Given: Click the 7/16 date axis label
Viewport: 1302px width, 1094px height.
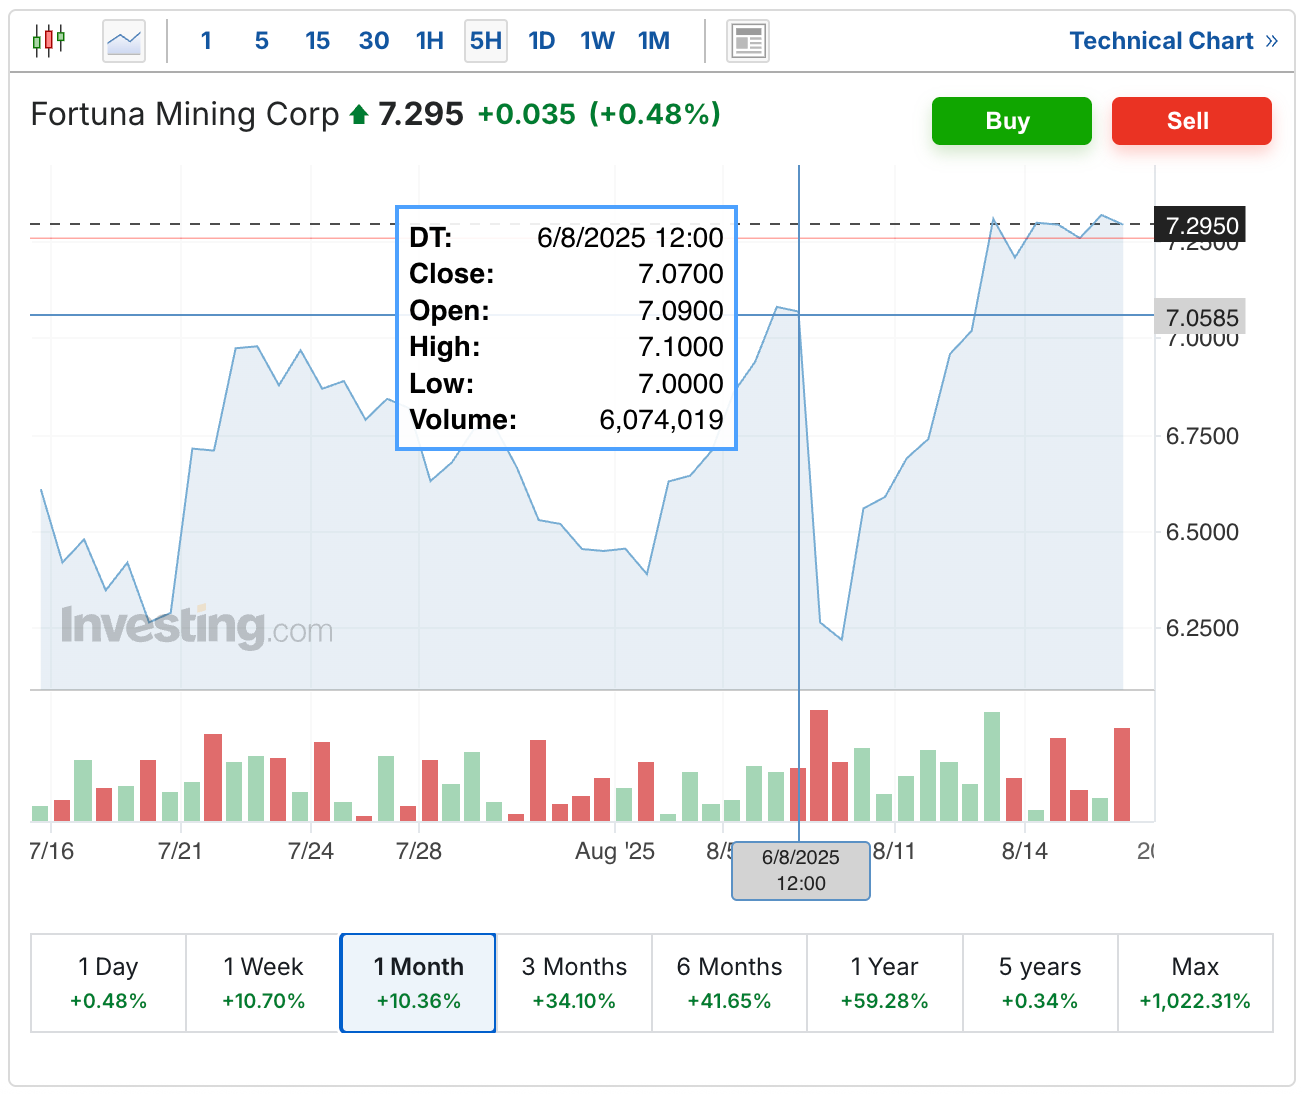Looking at the screenshot, I should tap(52, 851).
